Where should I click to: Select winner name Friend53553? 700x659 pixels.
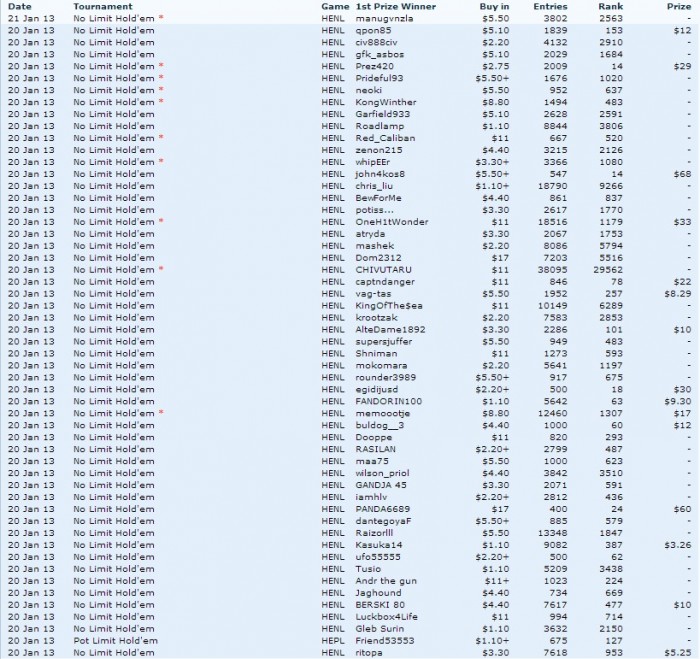coord(385,642)
